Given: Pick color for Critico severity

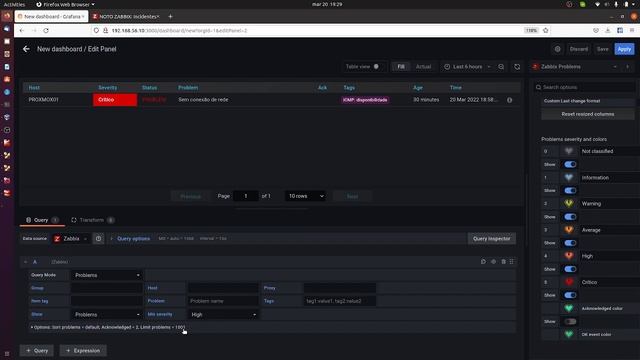Looking at the screenshot, I should click(569, 282).
